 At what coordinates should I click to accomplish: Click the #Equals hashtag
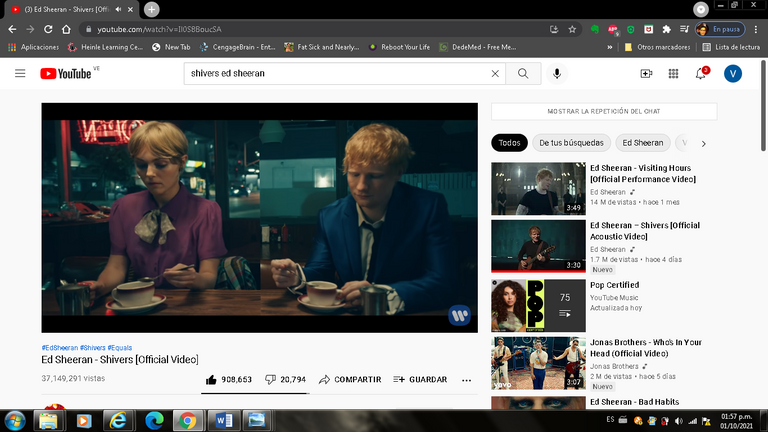[120, 348]
